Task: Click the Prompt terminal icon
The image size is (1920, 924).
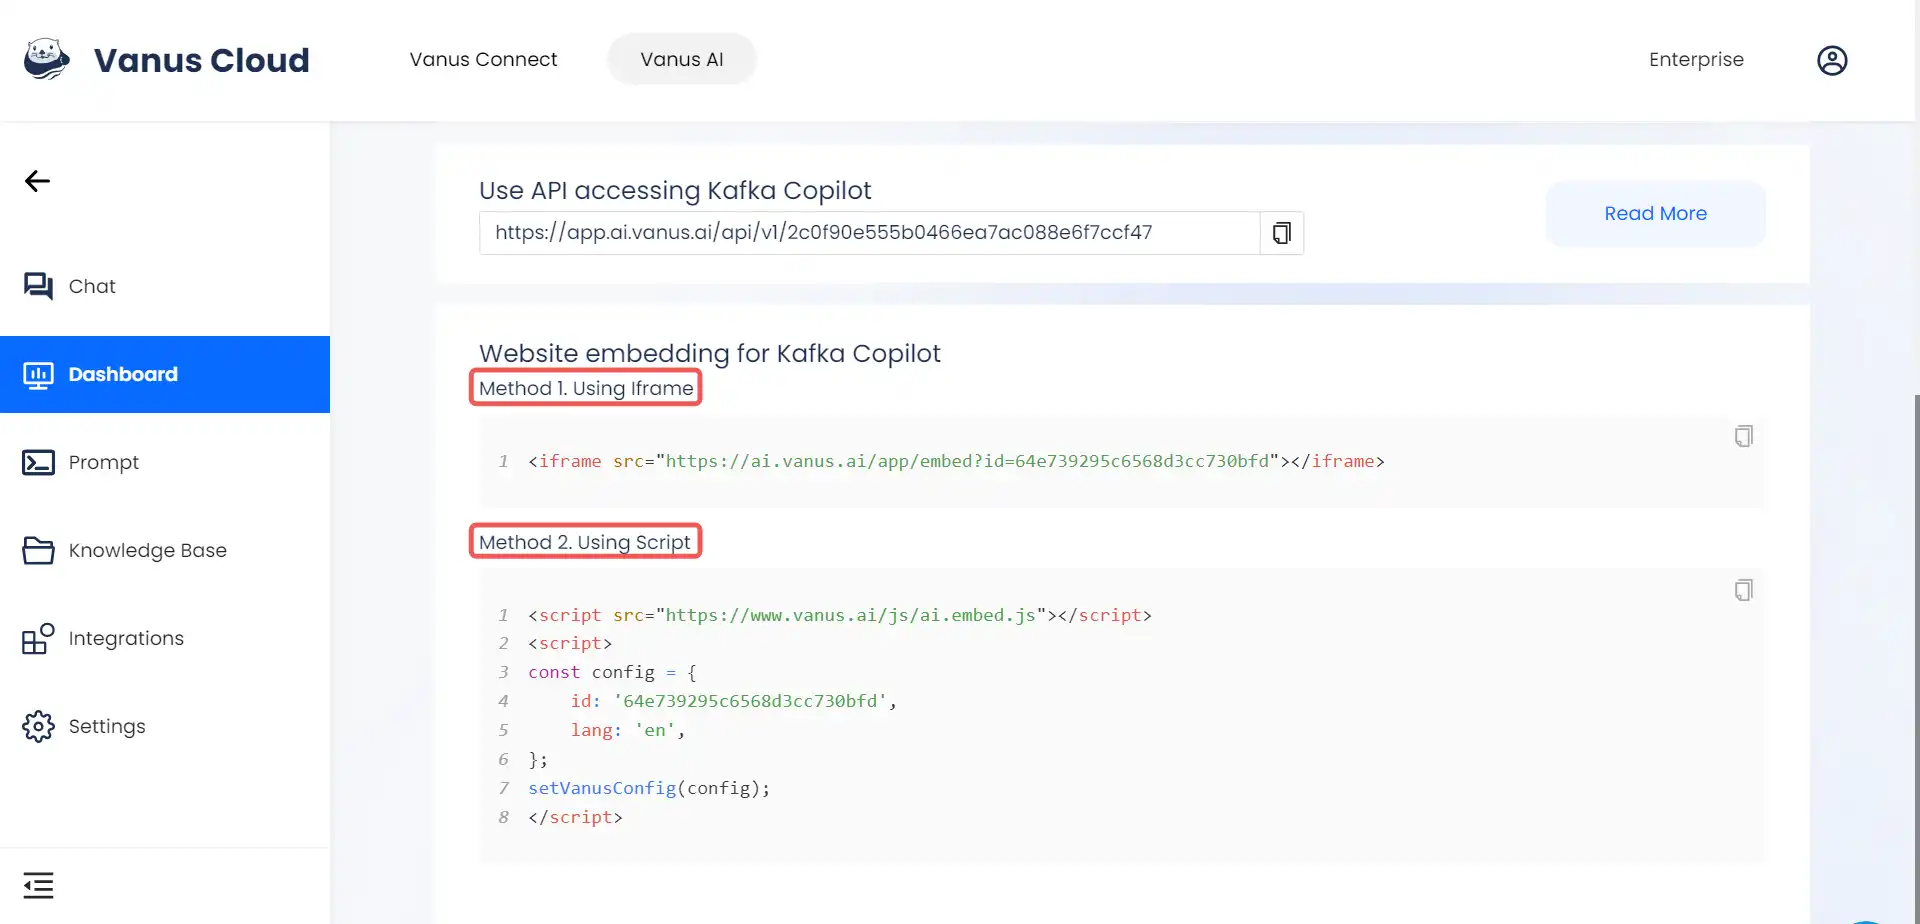Action: [x=38, y=462]
